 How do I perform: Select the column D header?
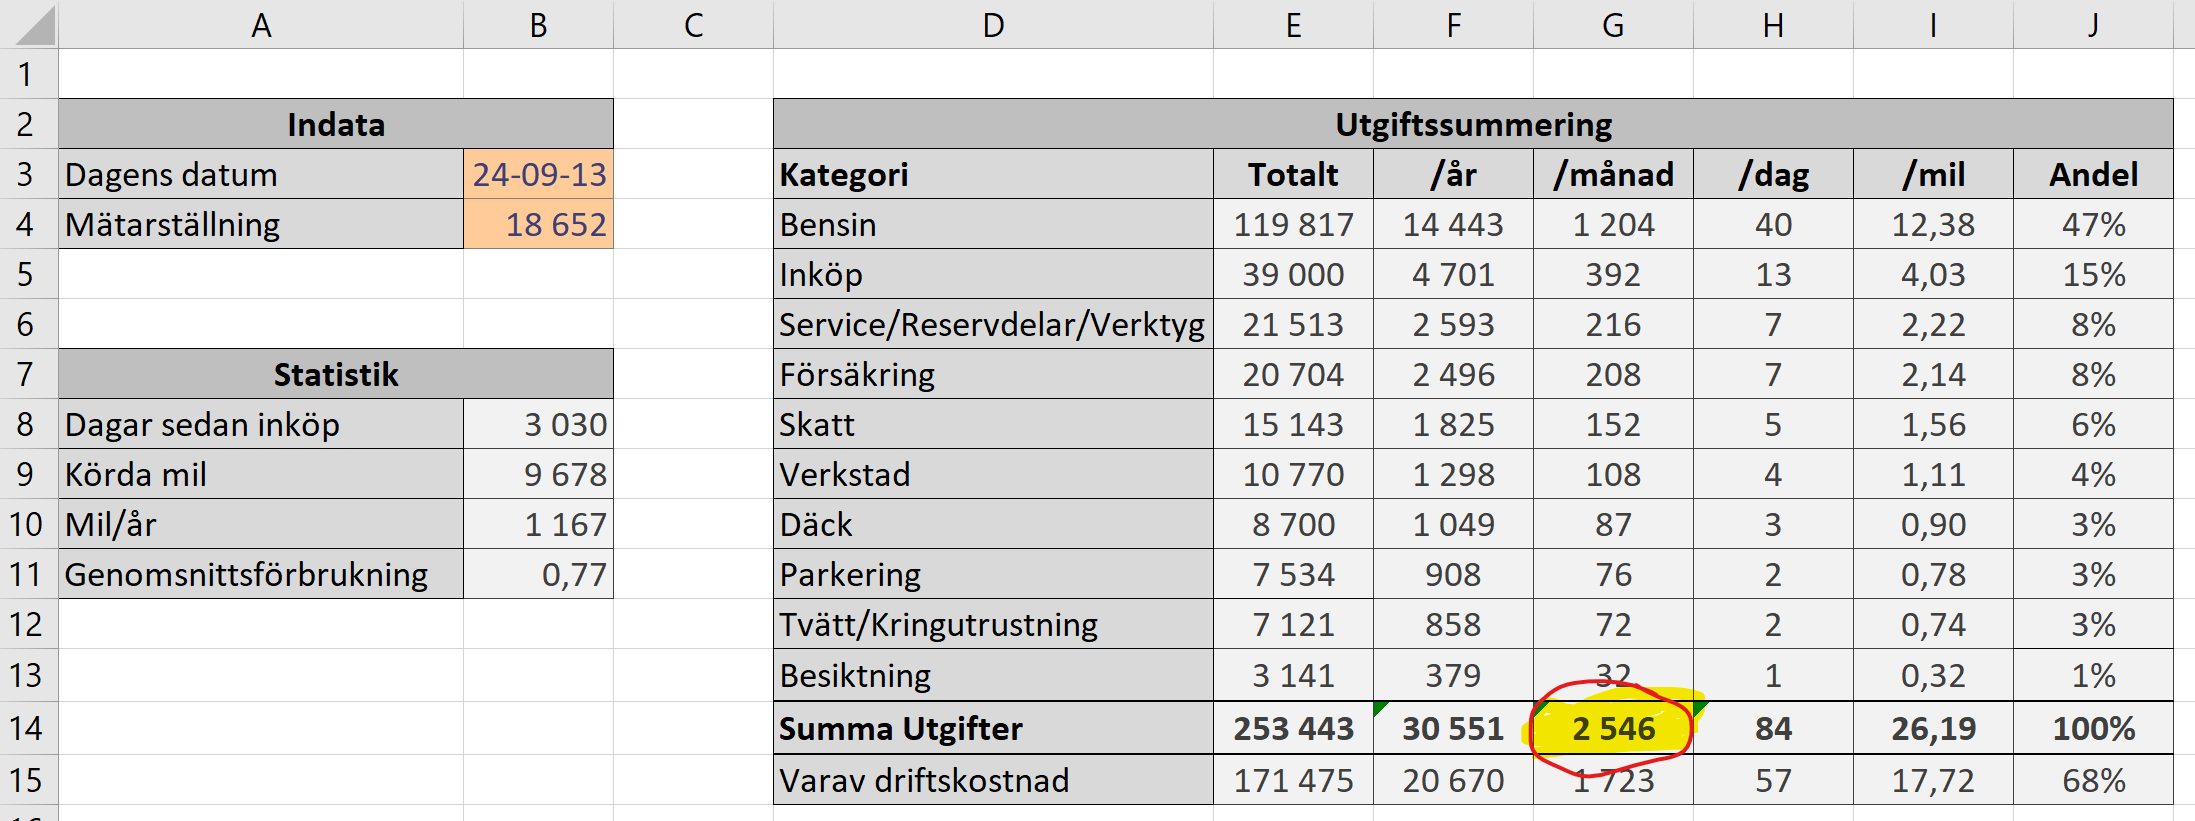(x=993, y=25)
